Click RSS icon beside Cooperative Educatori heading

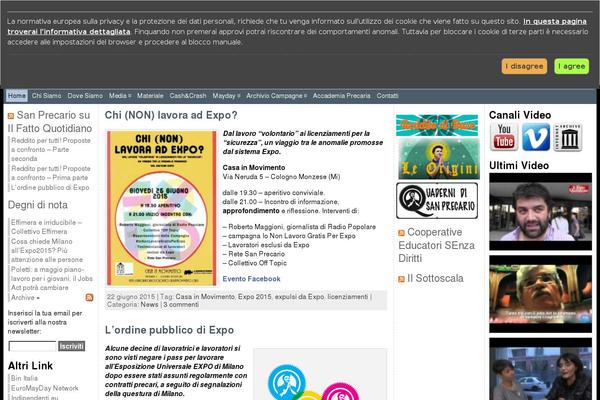[x=401, y=233]
